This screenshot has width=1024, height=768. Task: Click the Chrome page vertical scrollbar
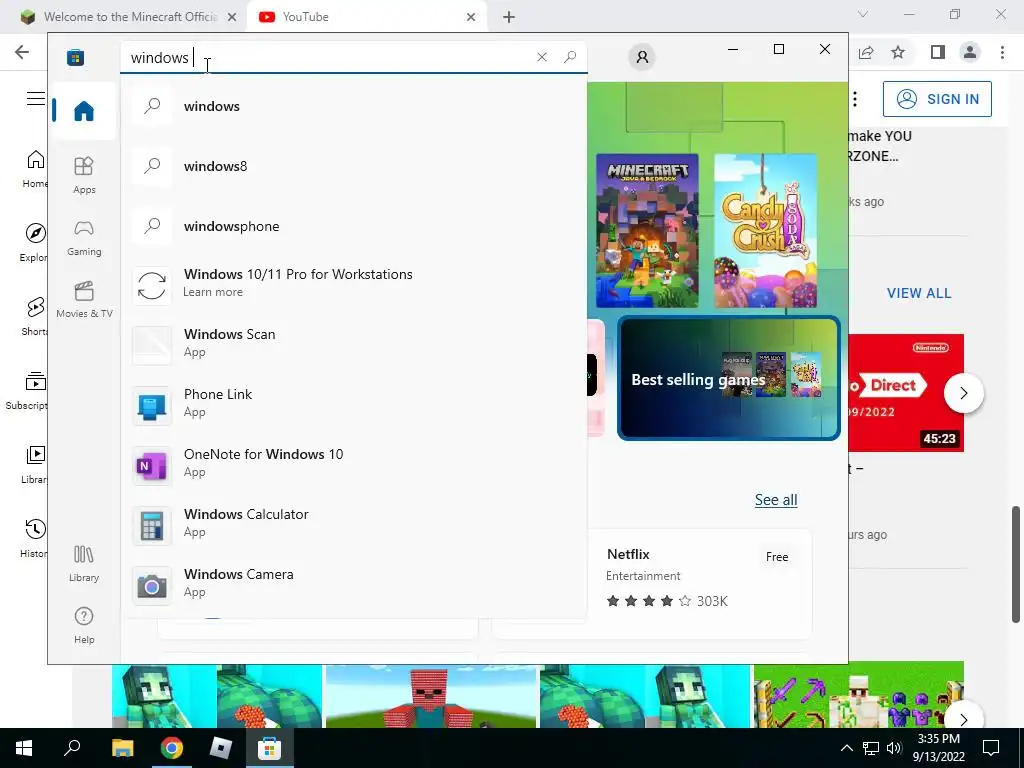1016,564
